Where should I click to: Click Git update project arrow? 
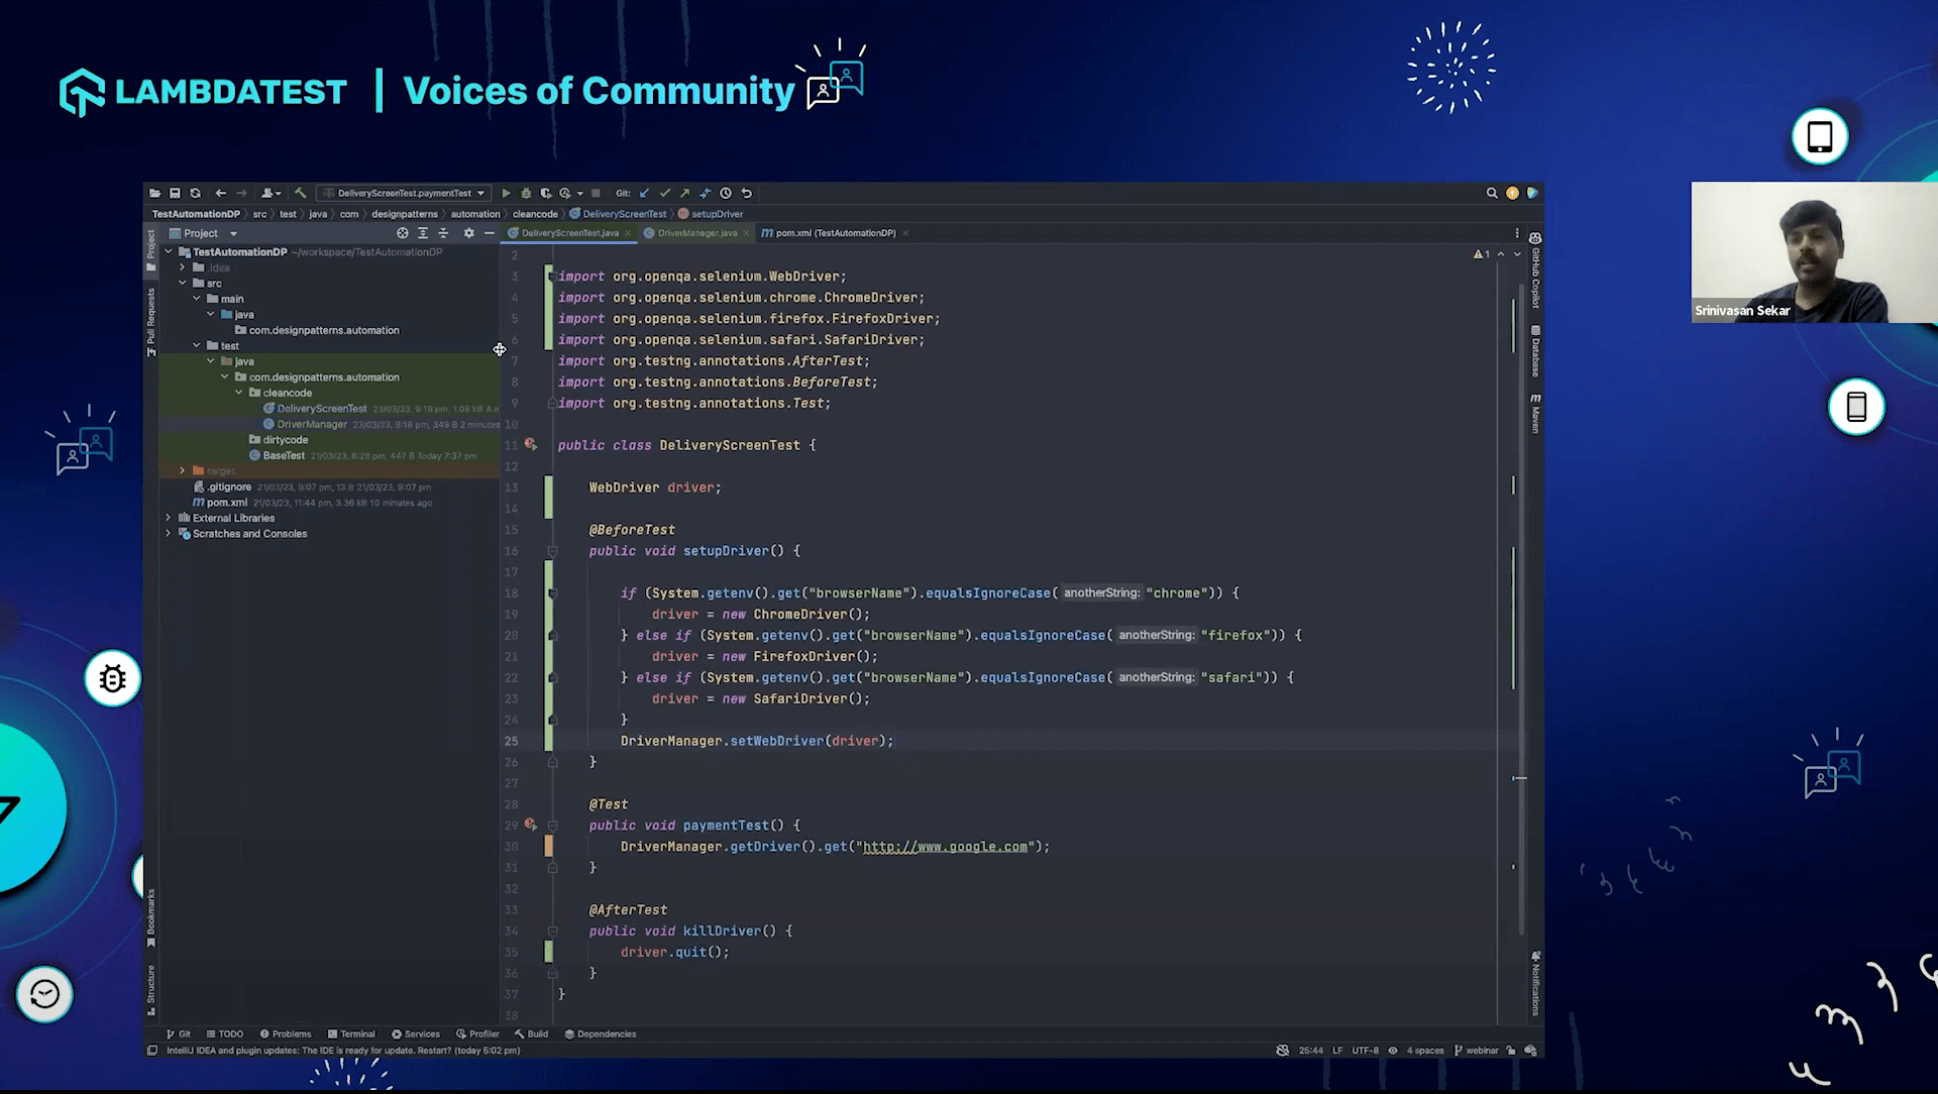pos(644,193)
